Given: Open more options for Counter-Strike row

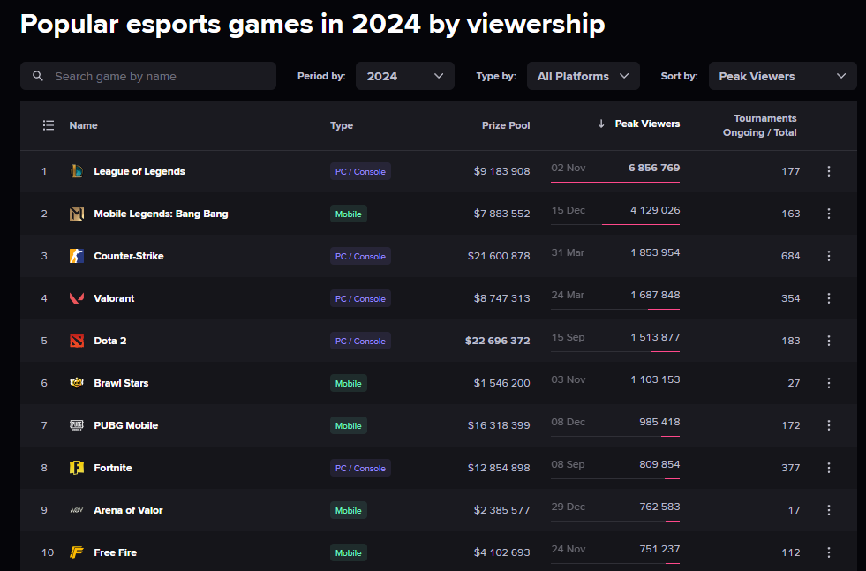Looking at the screenshot, I should 828,256.
